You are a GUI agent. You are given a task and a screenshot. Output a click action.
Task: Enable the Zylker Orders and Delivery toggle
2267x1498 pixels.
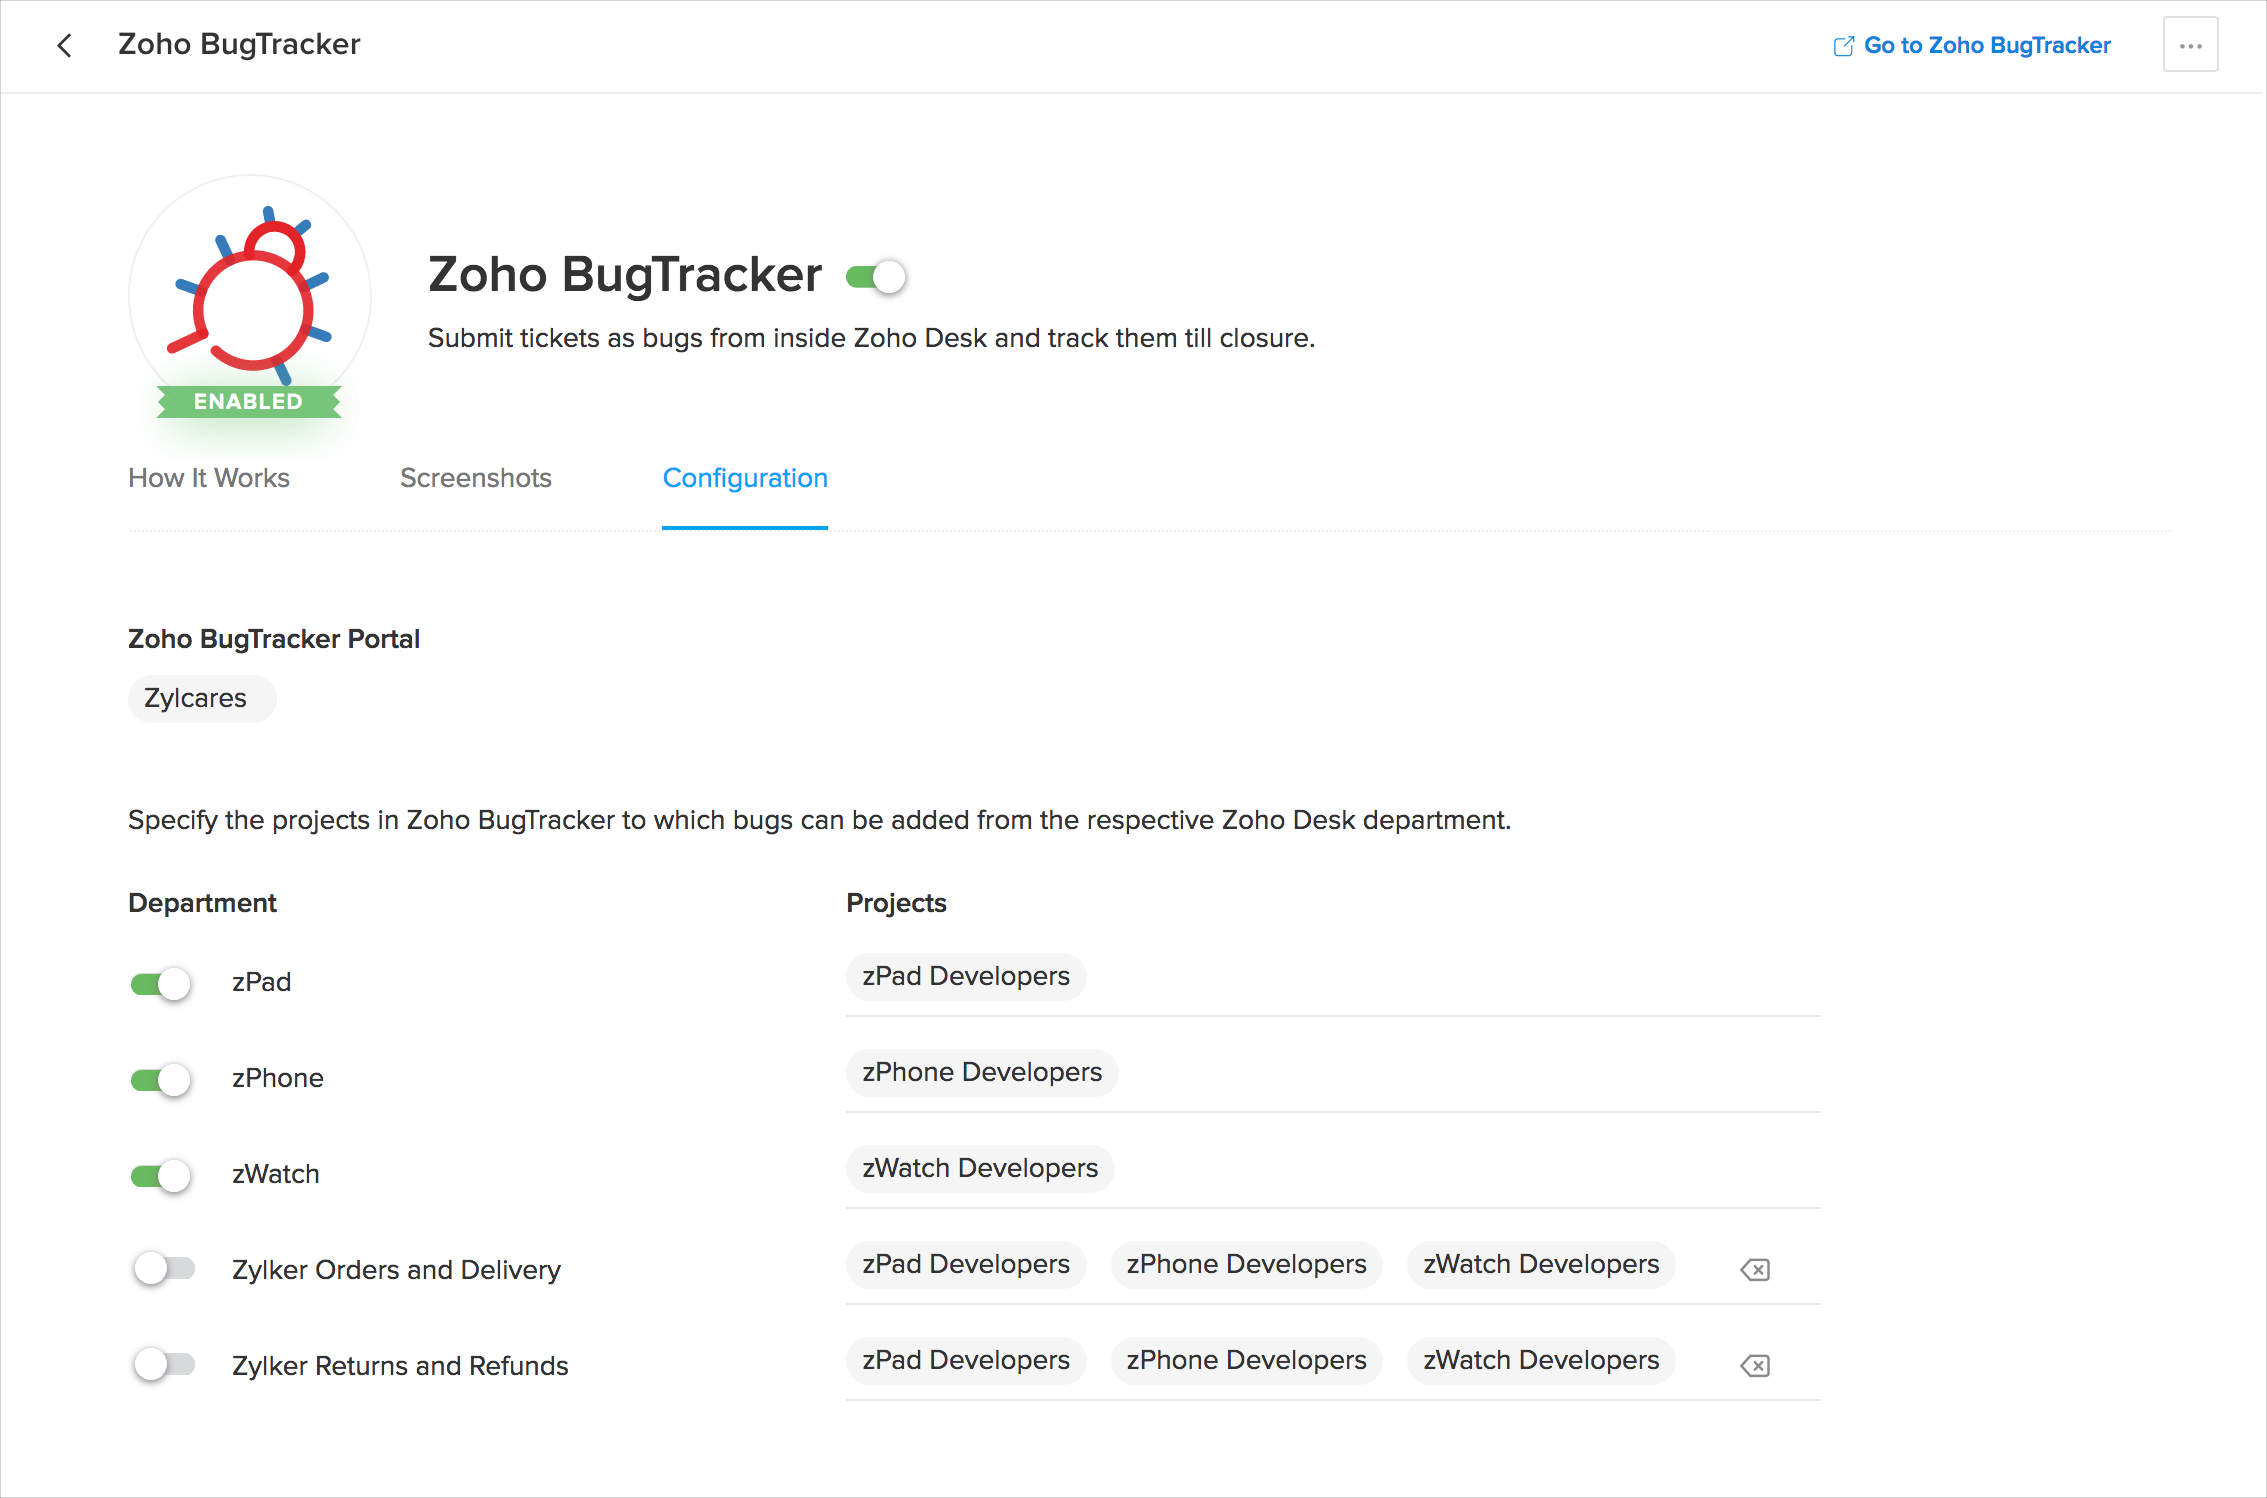coord(165,1269)
